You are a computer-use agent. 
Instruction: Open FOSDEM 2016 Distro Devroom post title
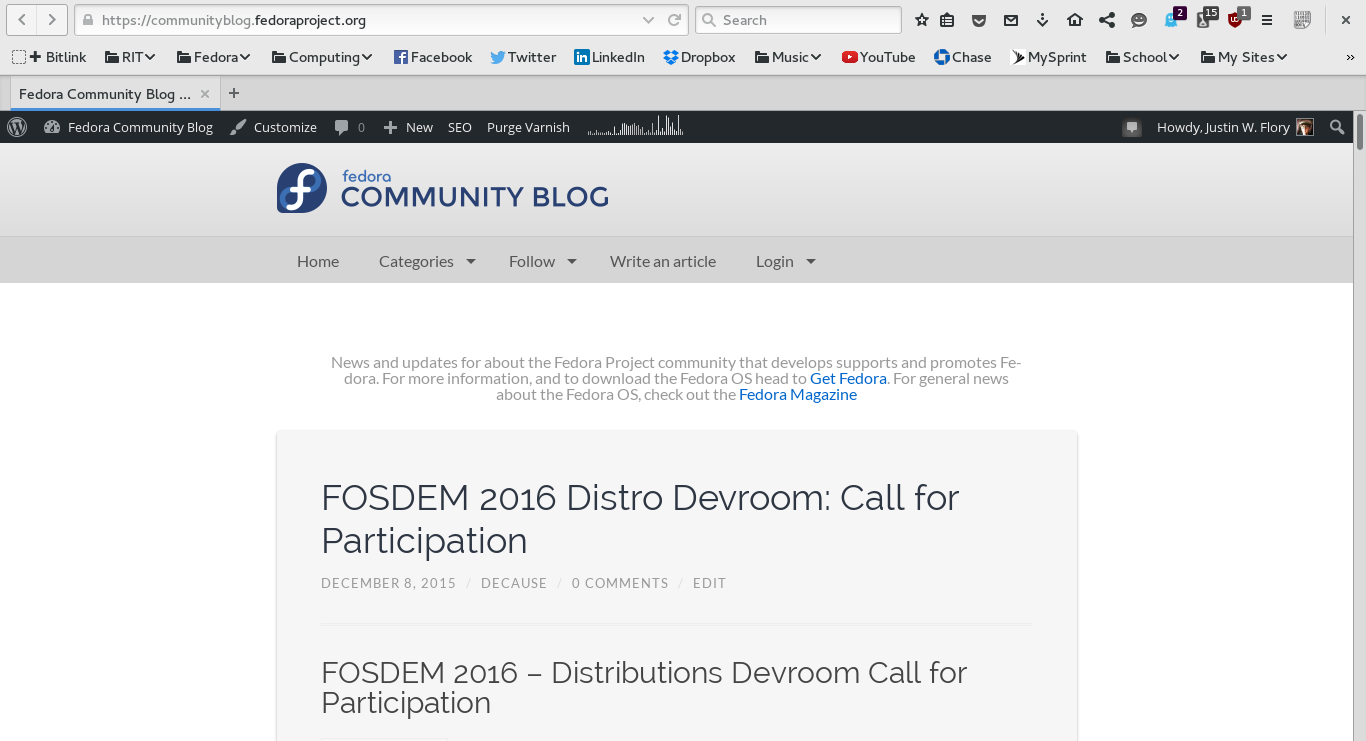640,518
